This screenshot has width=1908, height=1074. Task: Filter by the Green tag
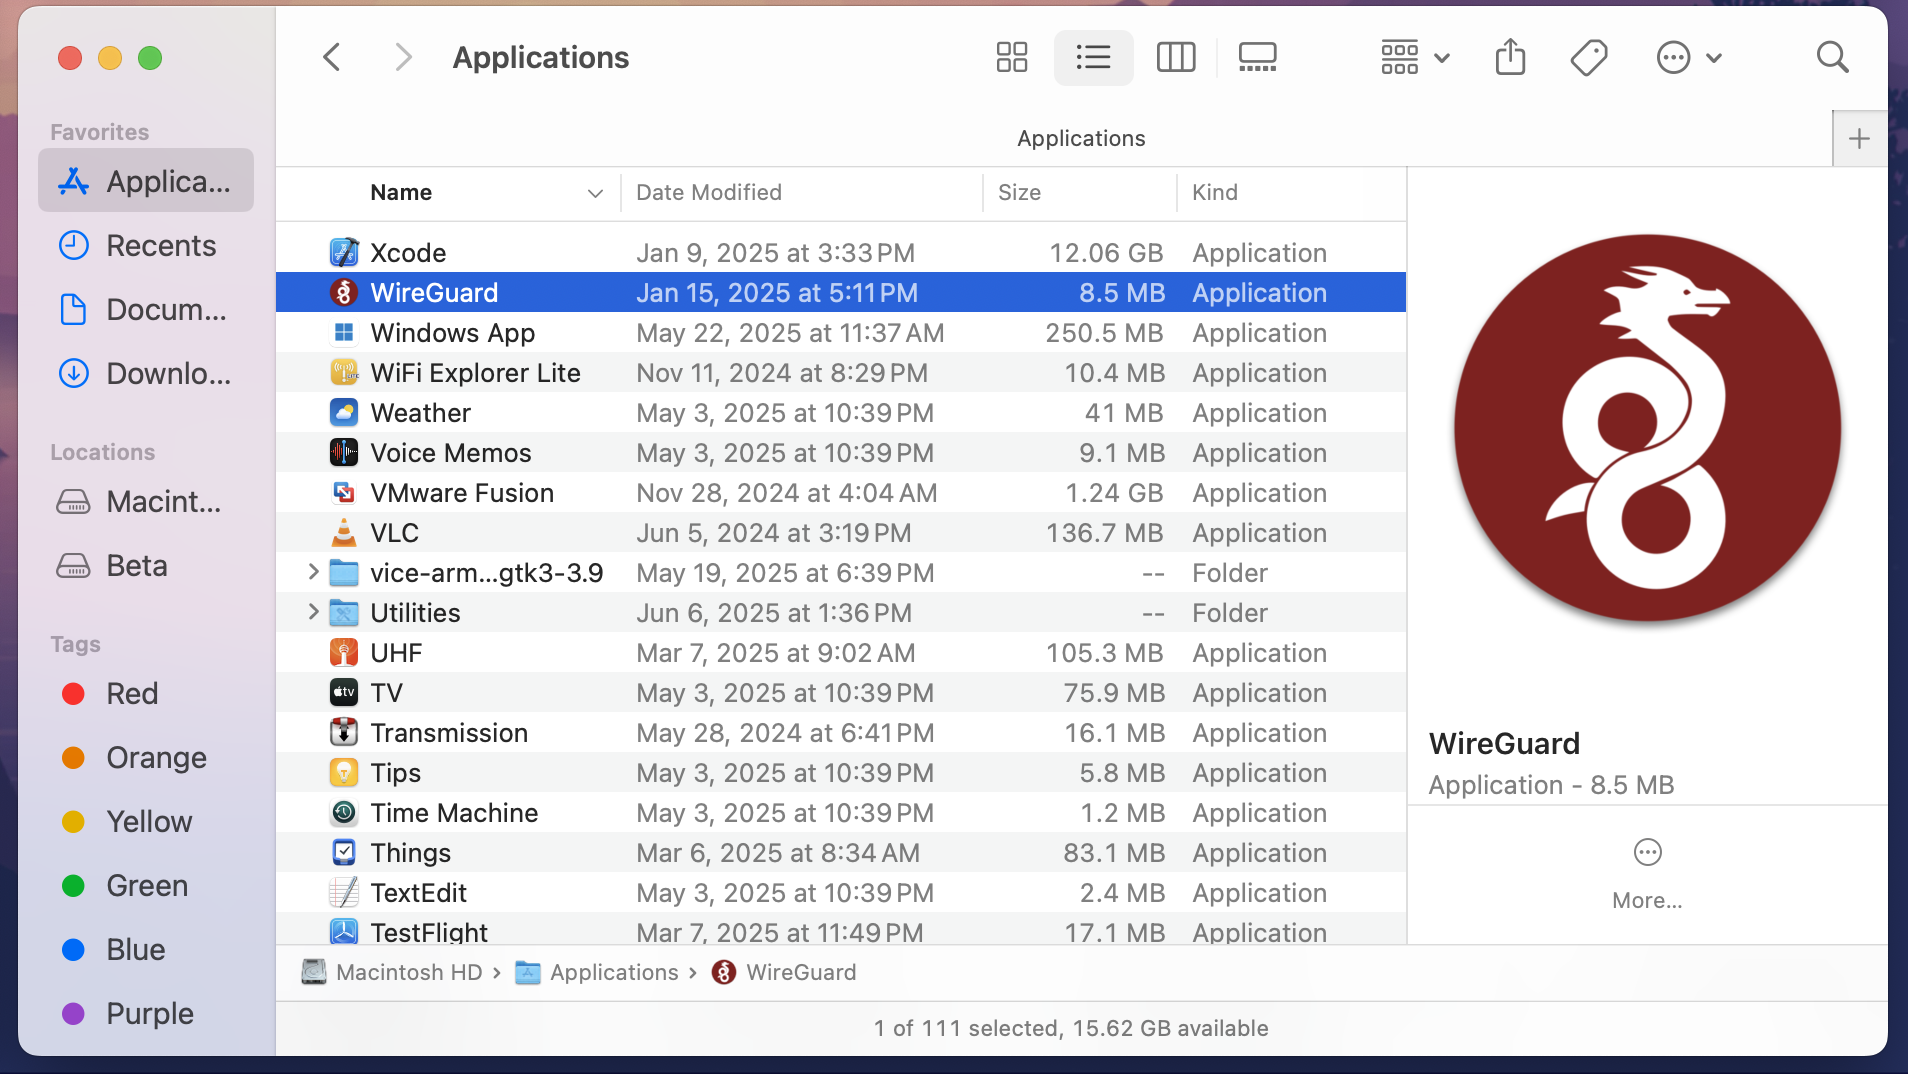coord(146,885)
